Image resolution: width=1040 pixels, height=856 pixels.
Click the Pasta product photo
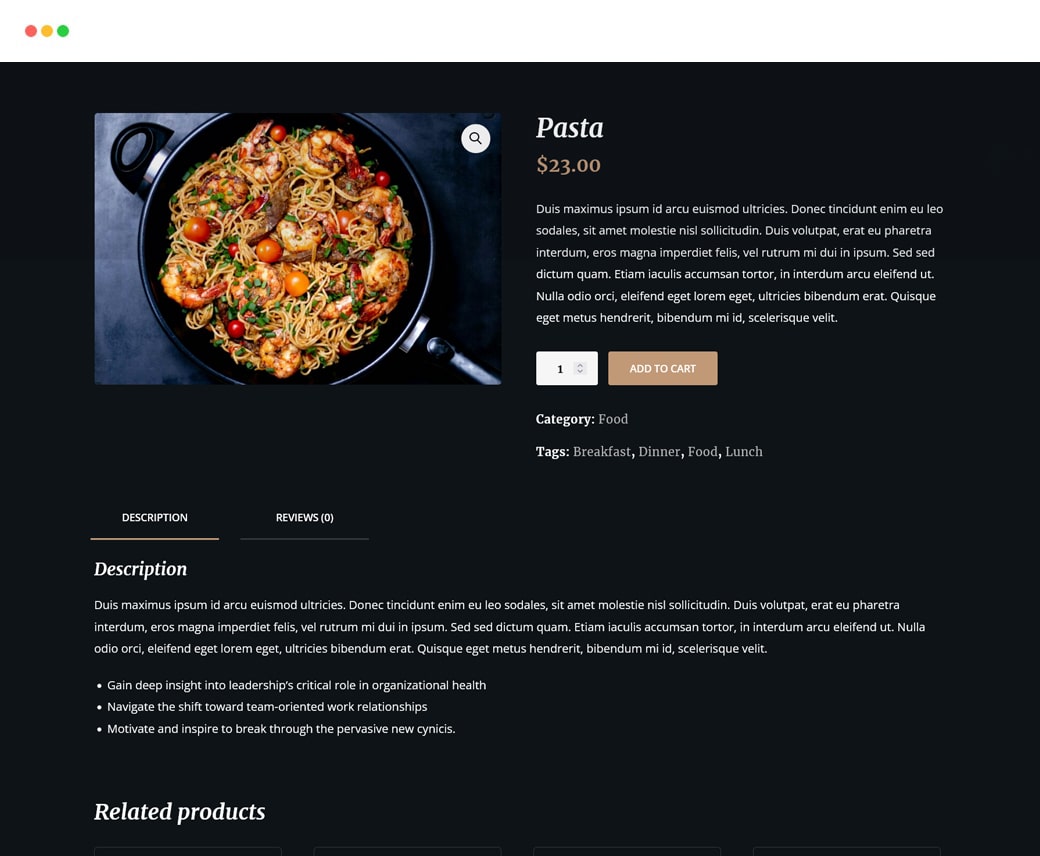point(298,249)
